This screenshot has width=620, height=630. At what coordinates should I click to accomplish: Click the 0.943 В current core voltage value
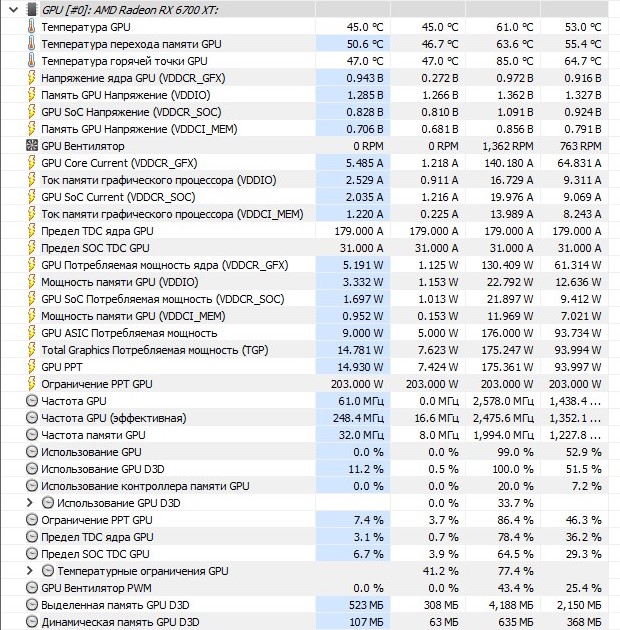pos(365,78)
